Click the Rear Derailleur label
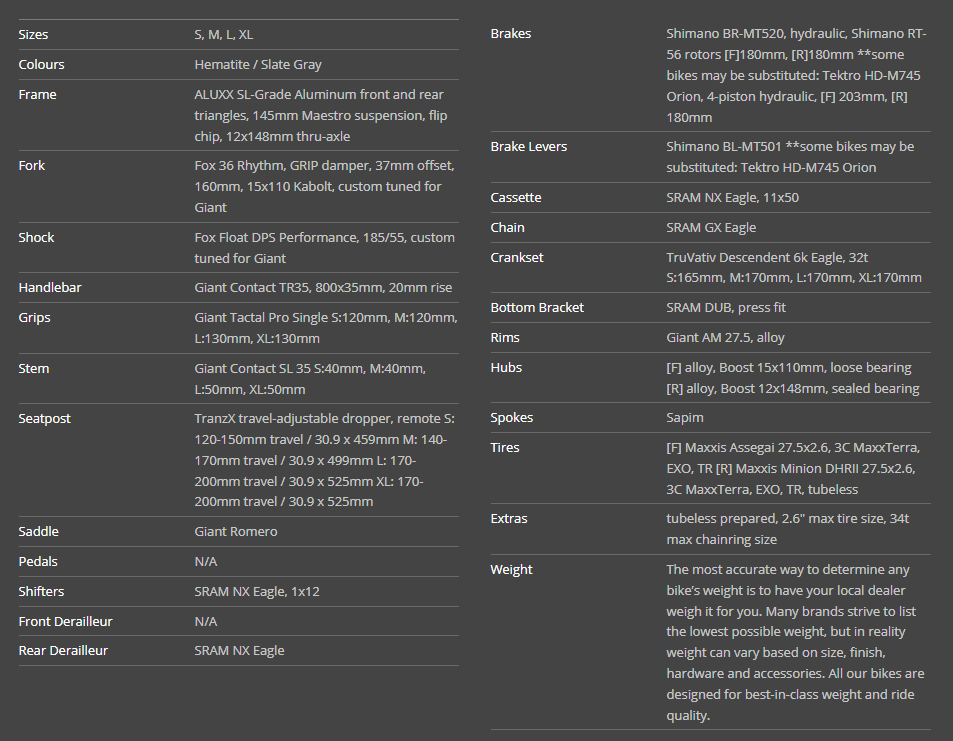The width and height of the screenshot is (953, 741). click(63, 651)
